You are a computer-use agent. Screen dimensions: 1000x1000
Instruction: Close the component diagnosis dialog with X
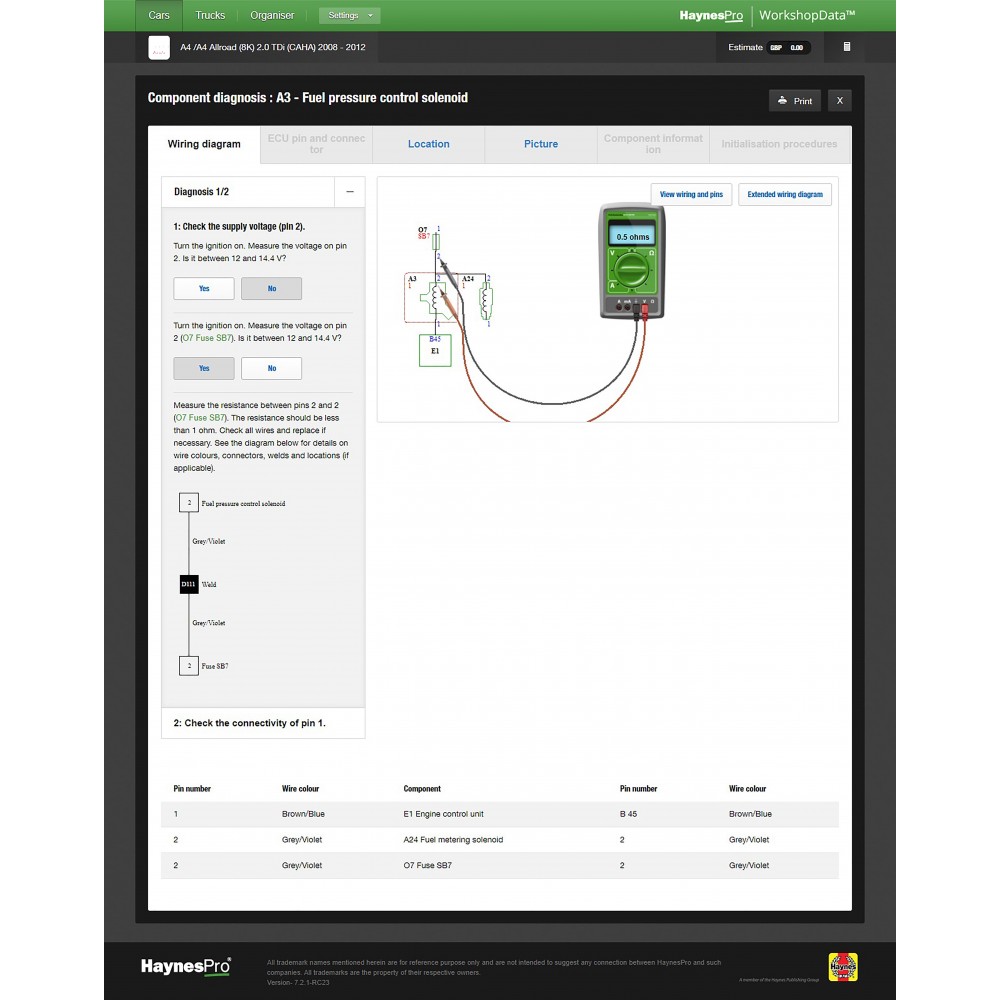[839, 100]
